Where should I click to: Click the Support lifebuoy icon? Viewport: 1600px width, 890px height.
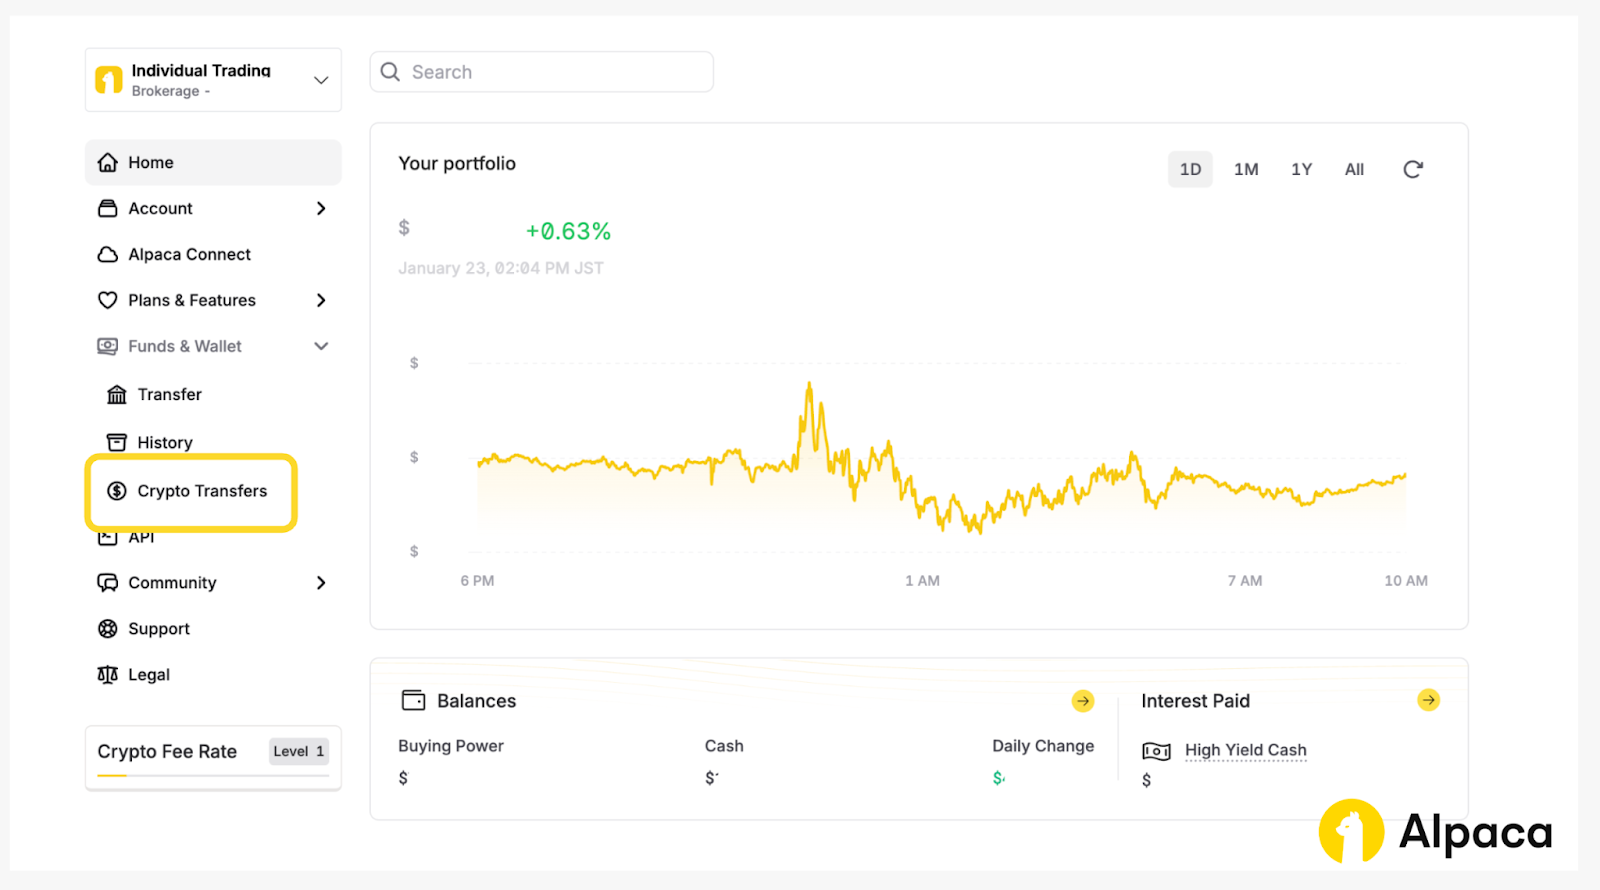click(x=108, y=629)
